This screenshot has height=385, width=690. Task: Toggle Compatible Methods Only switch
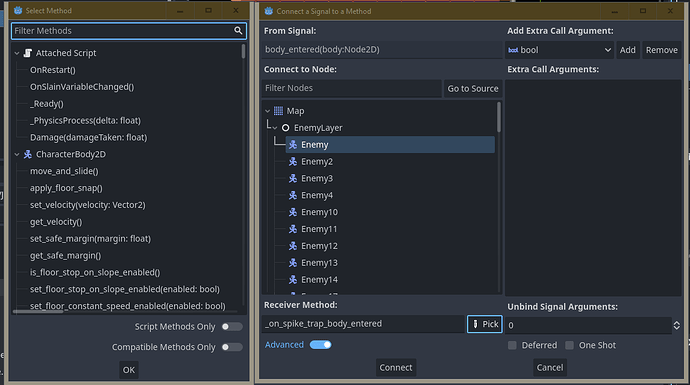231,347
